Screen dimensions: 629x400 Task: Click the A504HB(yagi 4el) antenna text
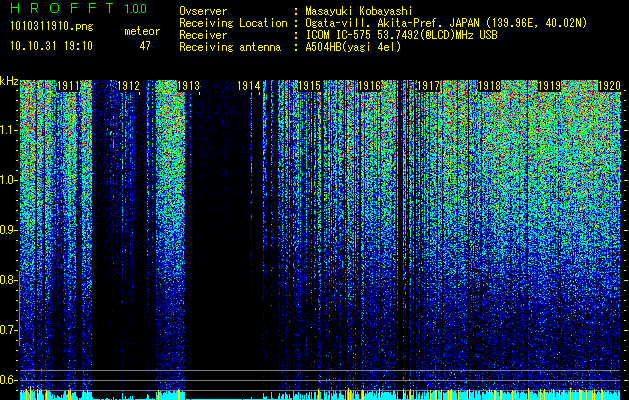(353, 47)
